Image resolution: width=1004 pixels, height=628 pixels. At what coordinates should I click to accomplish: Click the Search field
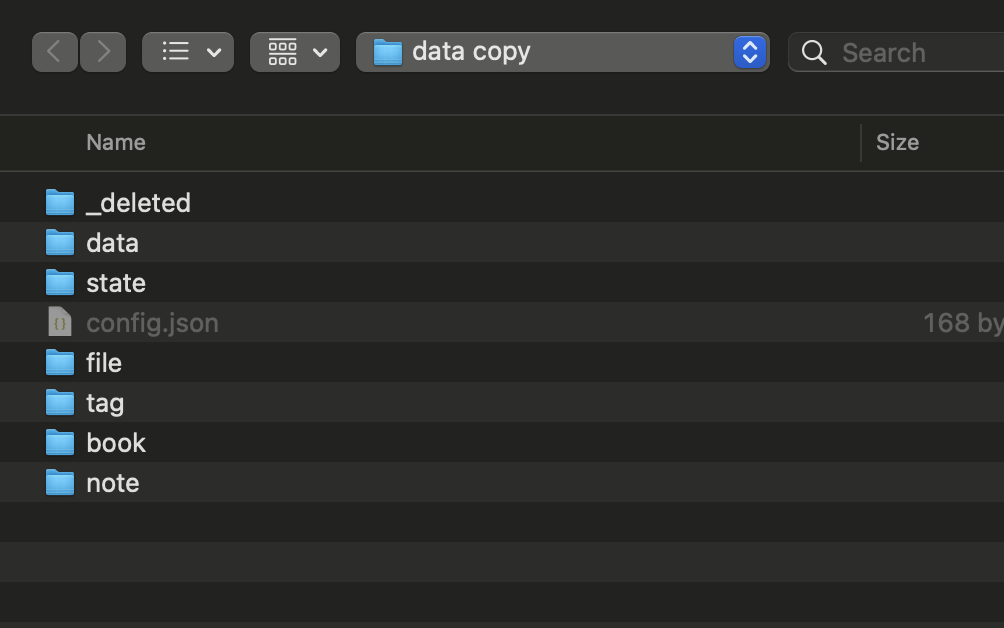pyautogui.click(x=896, y=52)
